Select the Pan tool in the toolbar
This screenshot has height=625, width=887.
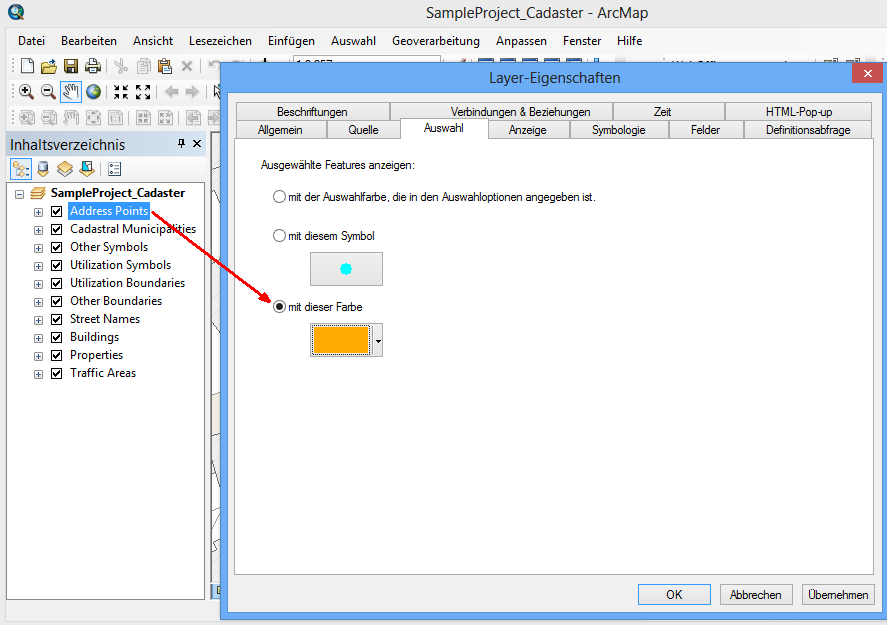pos(71,91)
